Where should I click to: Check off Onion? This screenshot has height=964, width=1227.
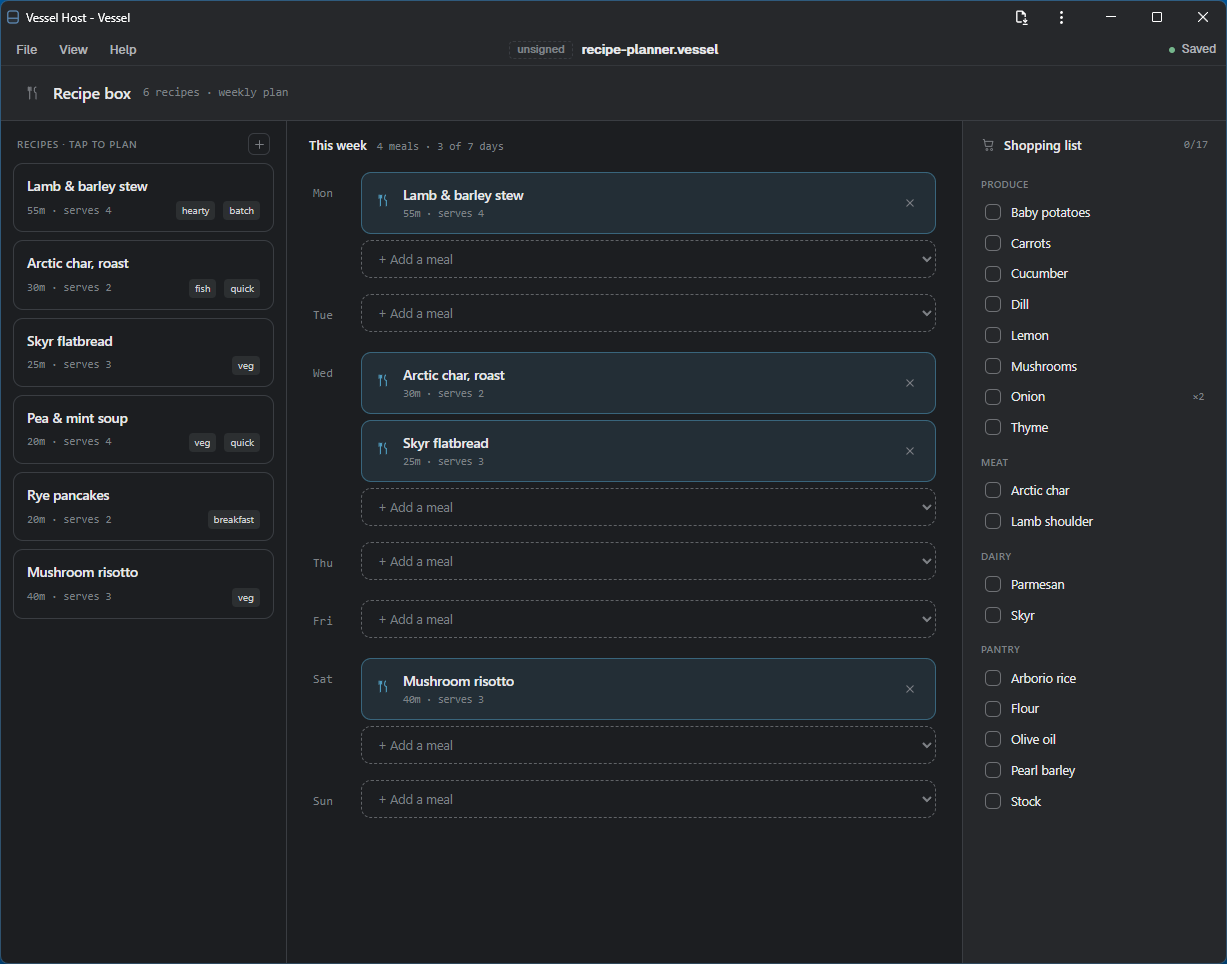click(993, 396)
